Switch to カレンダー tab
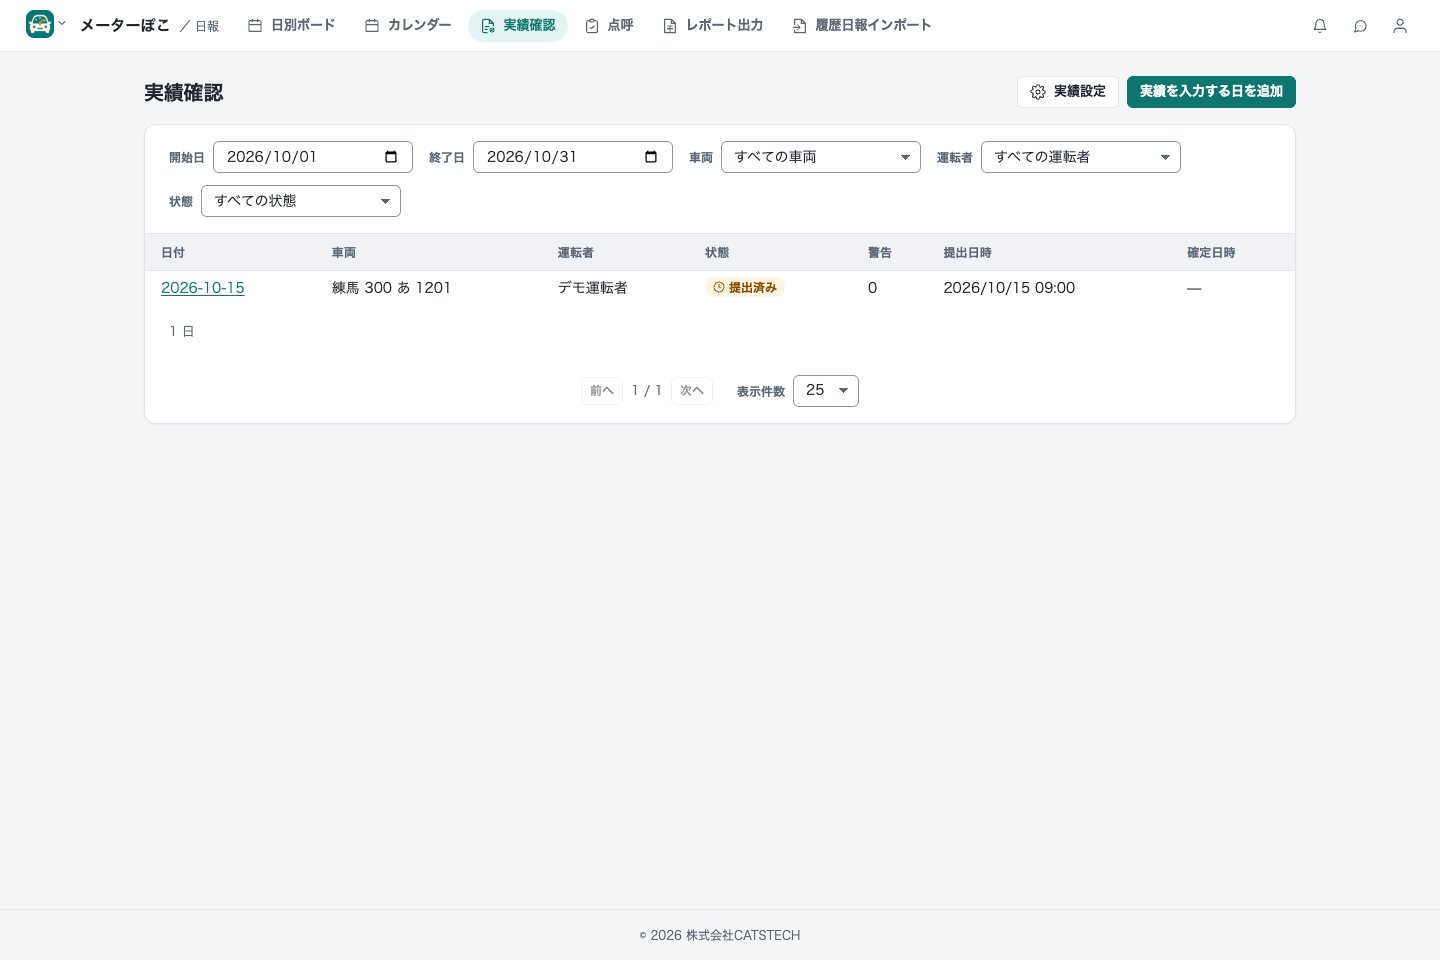 click(408, 26)
